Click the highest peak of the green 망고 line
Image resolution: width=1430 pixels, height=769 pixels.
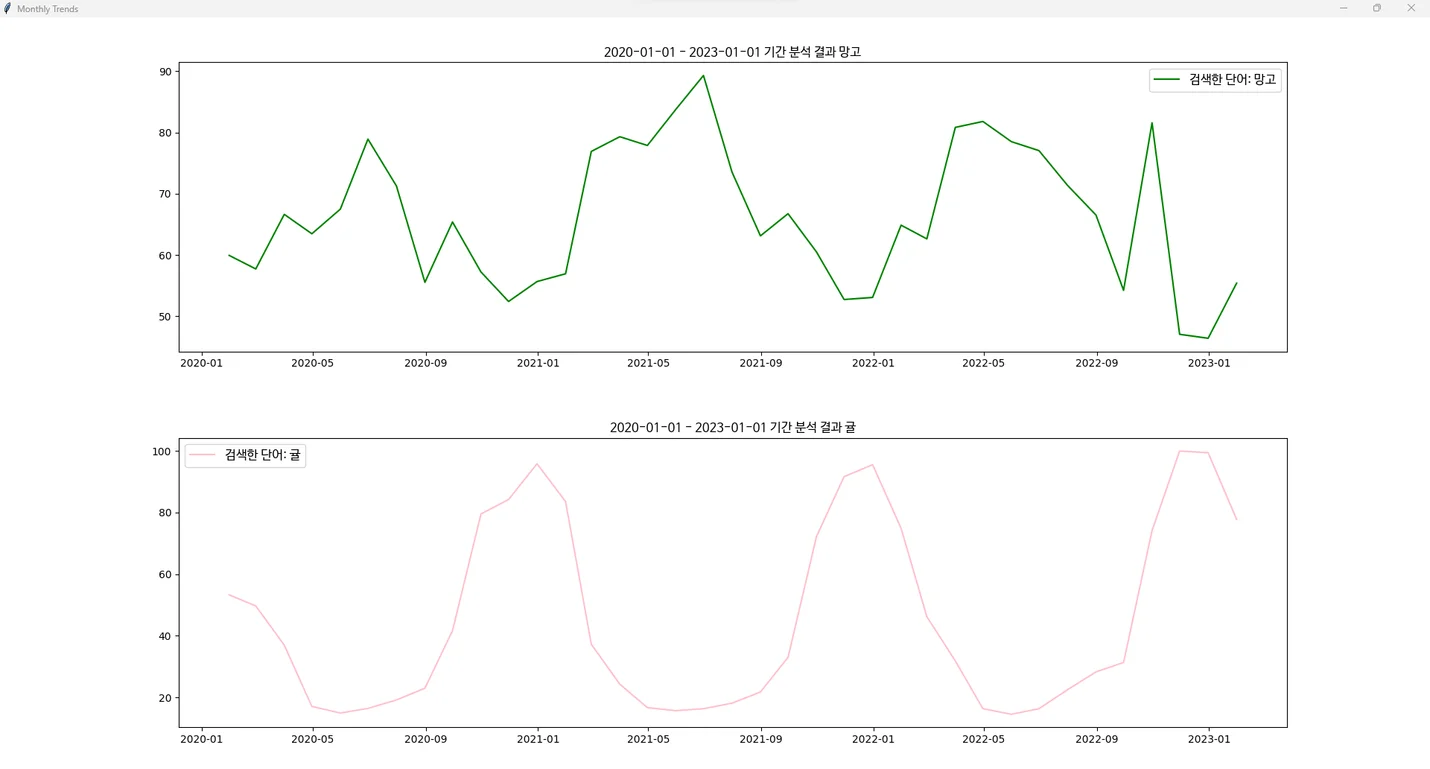pyautogui.click(x=703, y=76)
